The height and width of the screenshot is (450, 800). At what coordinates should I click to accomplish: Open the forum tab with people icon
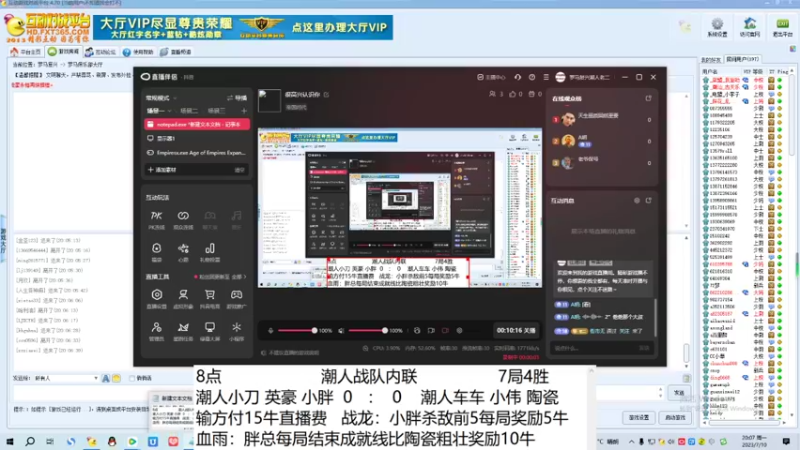point(101,52)
